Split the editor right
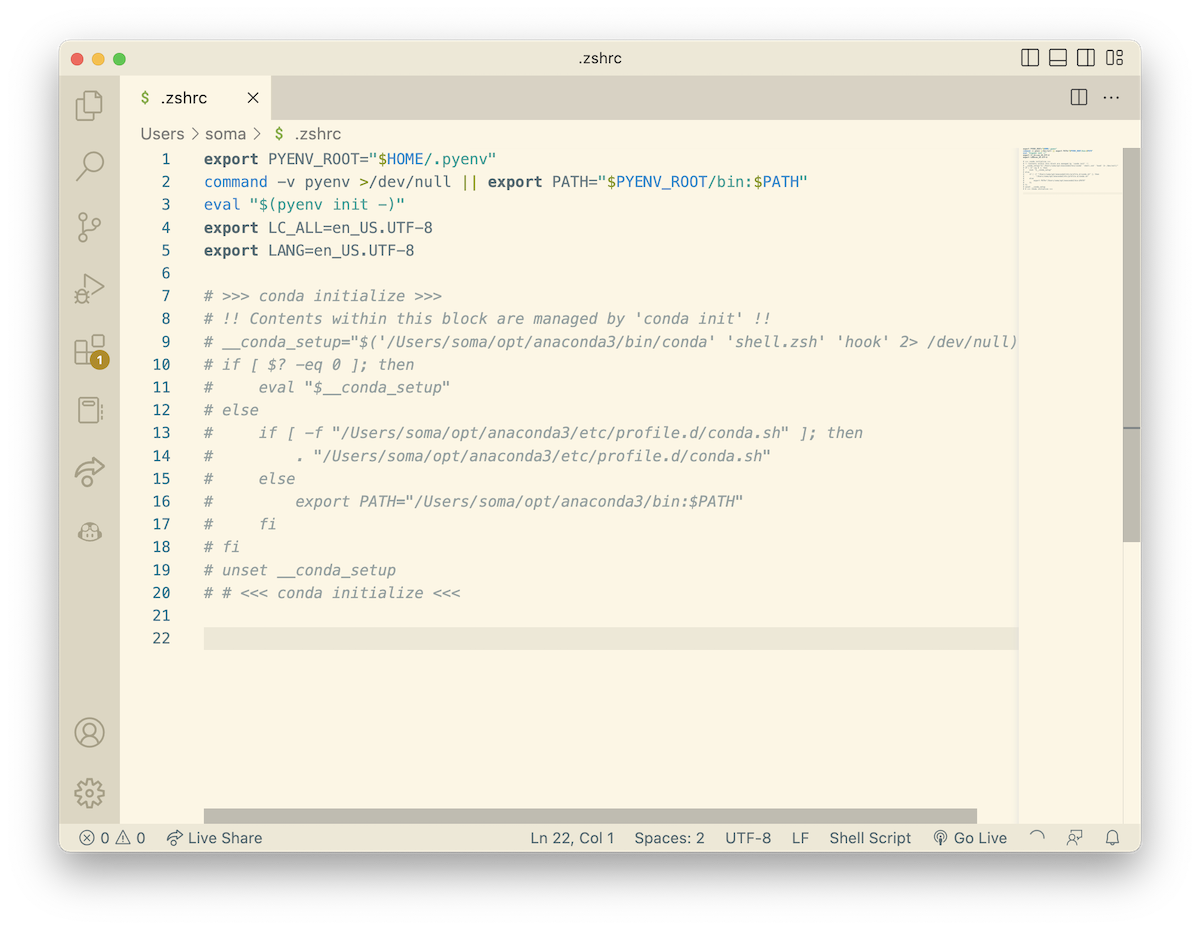 (1079, 98)
